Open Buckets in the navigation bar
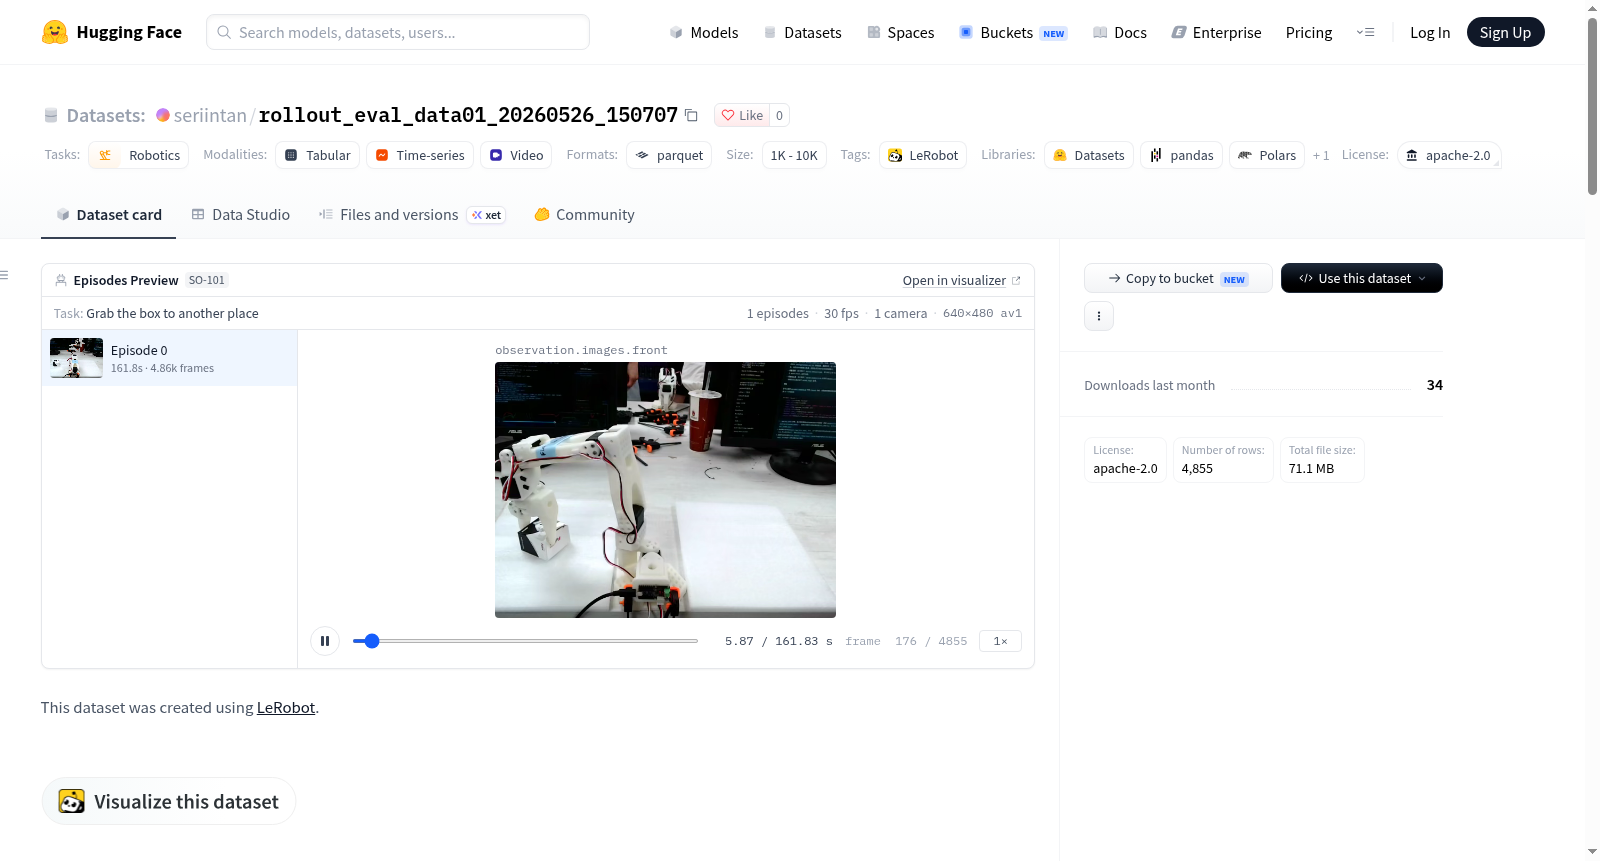1600x861 pixels. tap(1013, 32)
